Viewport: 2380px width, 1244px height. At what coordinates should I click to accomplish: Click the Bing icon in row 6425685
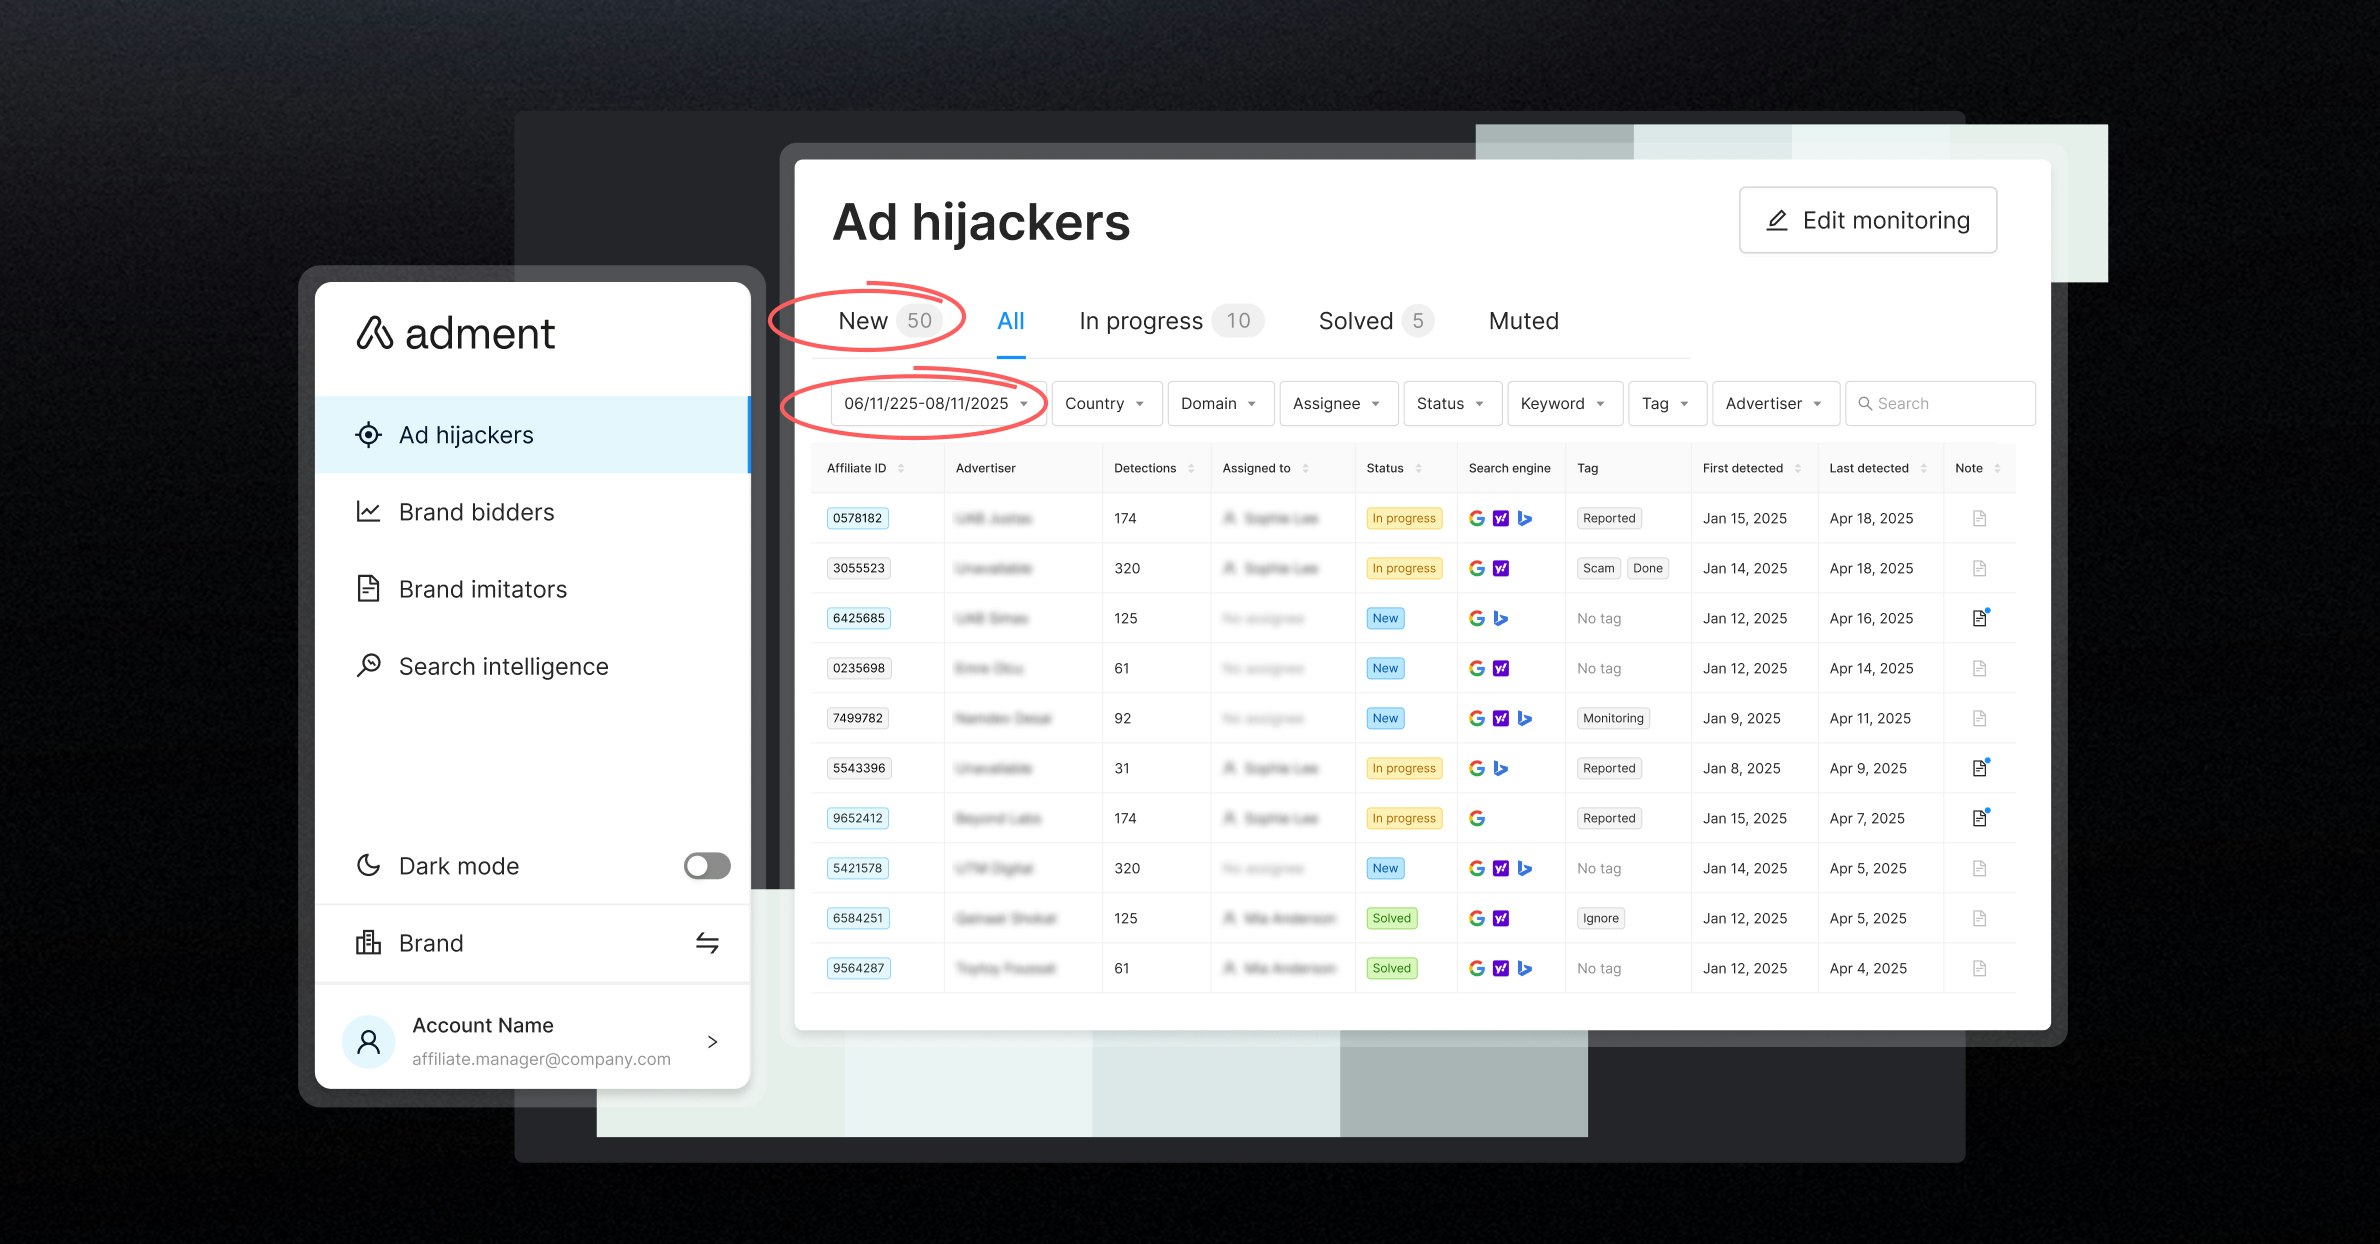[x=1500, y=618]
